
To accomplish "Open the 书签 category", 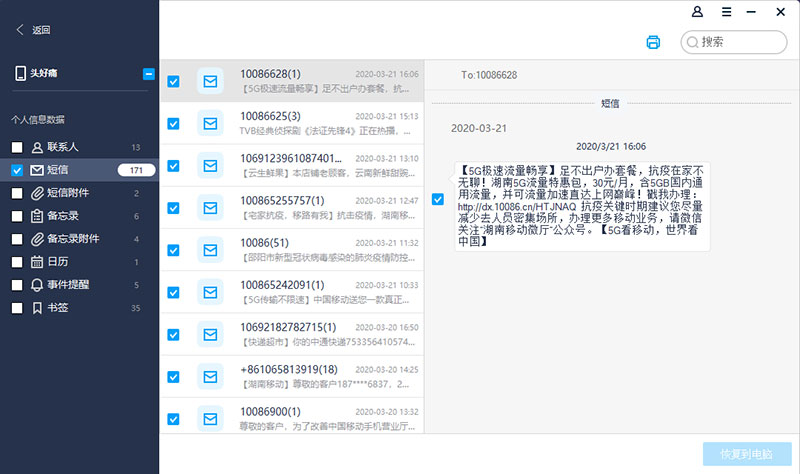I will point(56,307).
